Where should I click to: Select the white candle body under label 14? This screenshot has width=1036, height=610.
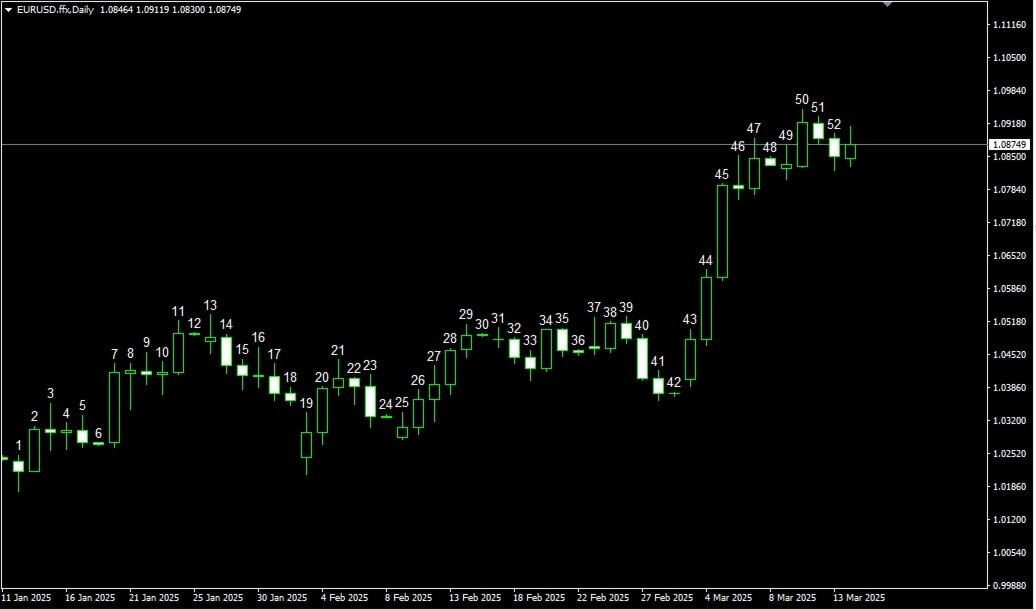pyautogui.click(x=226, y=351)
